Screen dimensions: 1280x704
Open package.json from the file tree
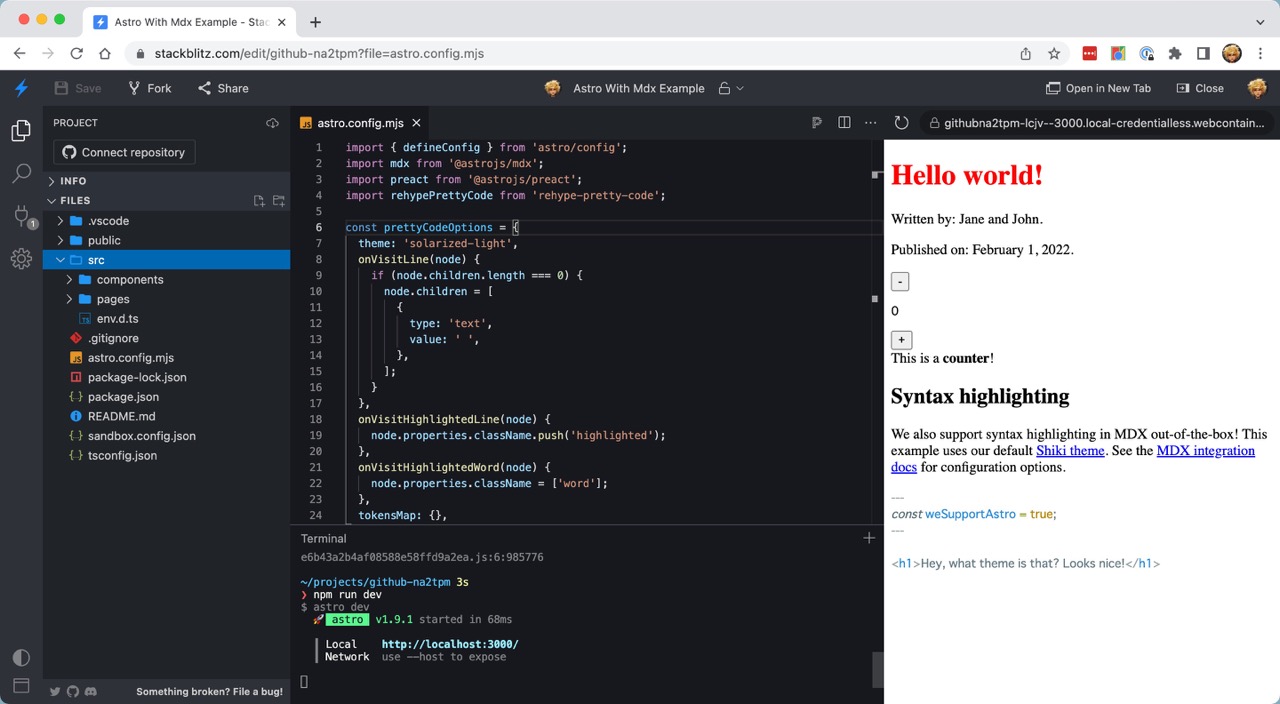(x=123, y=397)
